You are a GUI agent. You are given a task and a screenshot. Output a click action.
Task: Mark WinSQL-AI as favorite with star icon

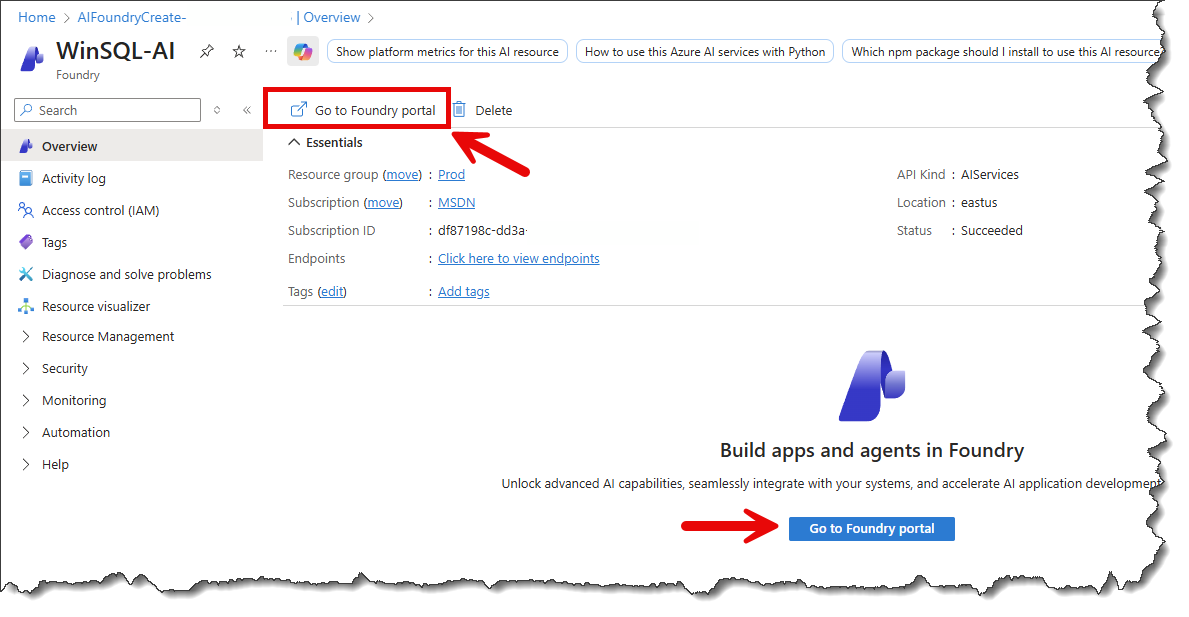[x=239, y=51]
